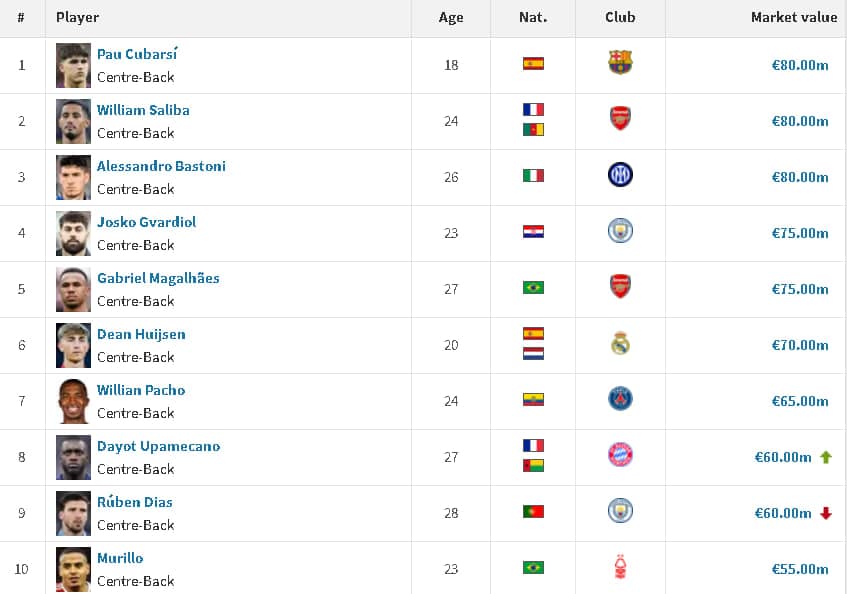Click the Real Madrid club crest

click(x=620, y=344)
